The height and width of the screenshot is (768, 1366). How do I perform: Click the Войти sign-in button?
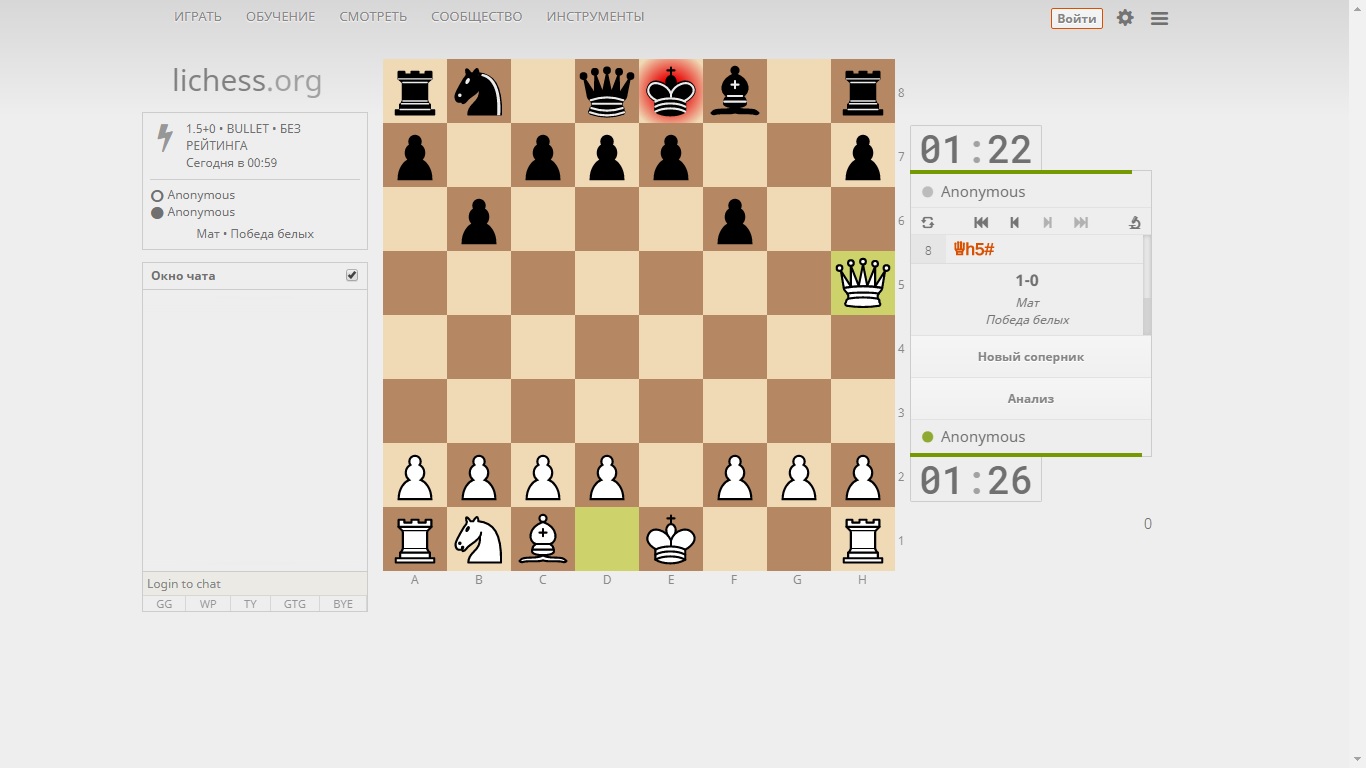point(1076,18)
